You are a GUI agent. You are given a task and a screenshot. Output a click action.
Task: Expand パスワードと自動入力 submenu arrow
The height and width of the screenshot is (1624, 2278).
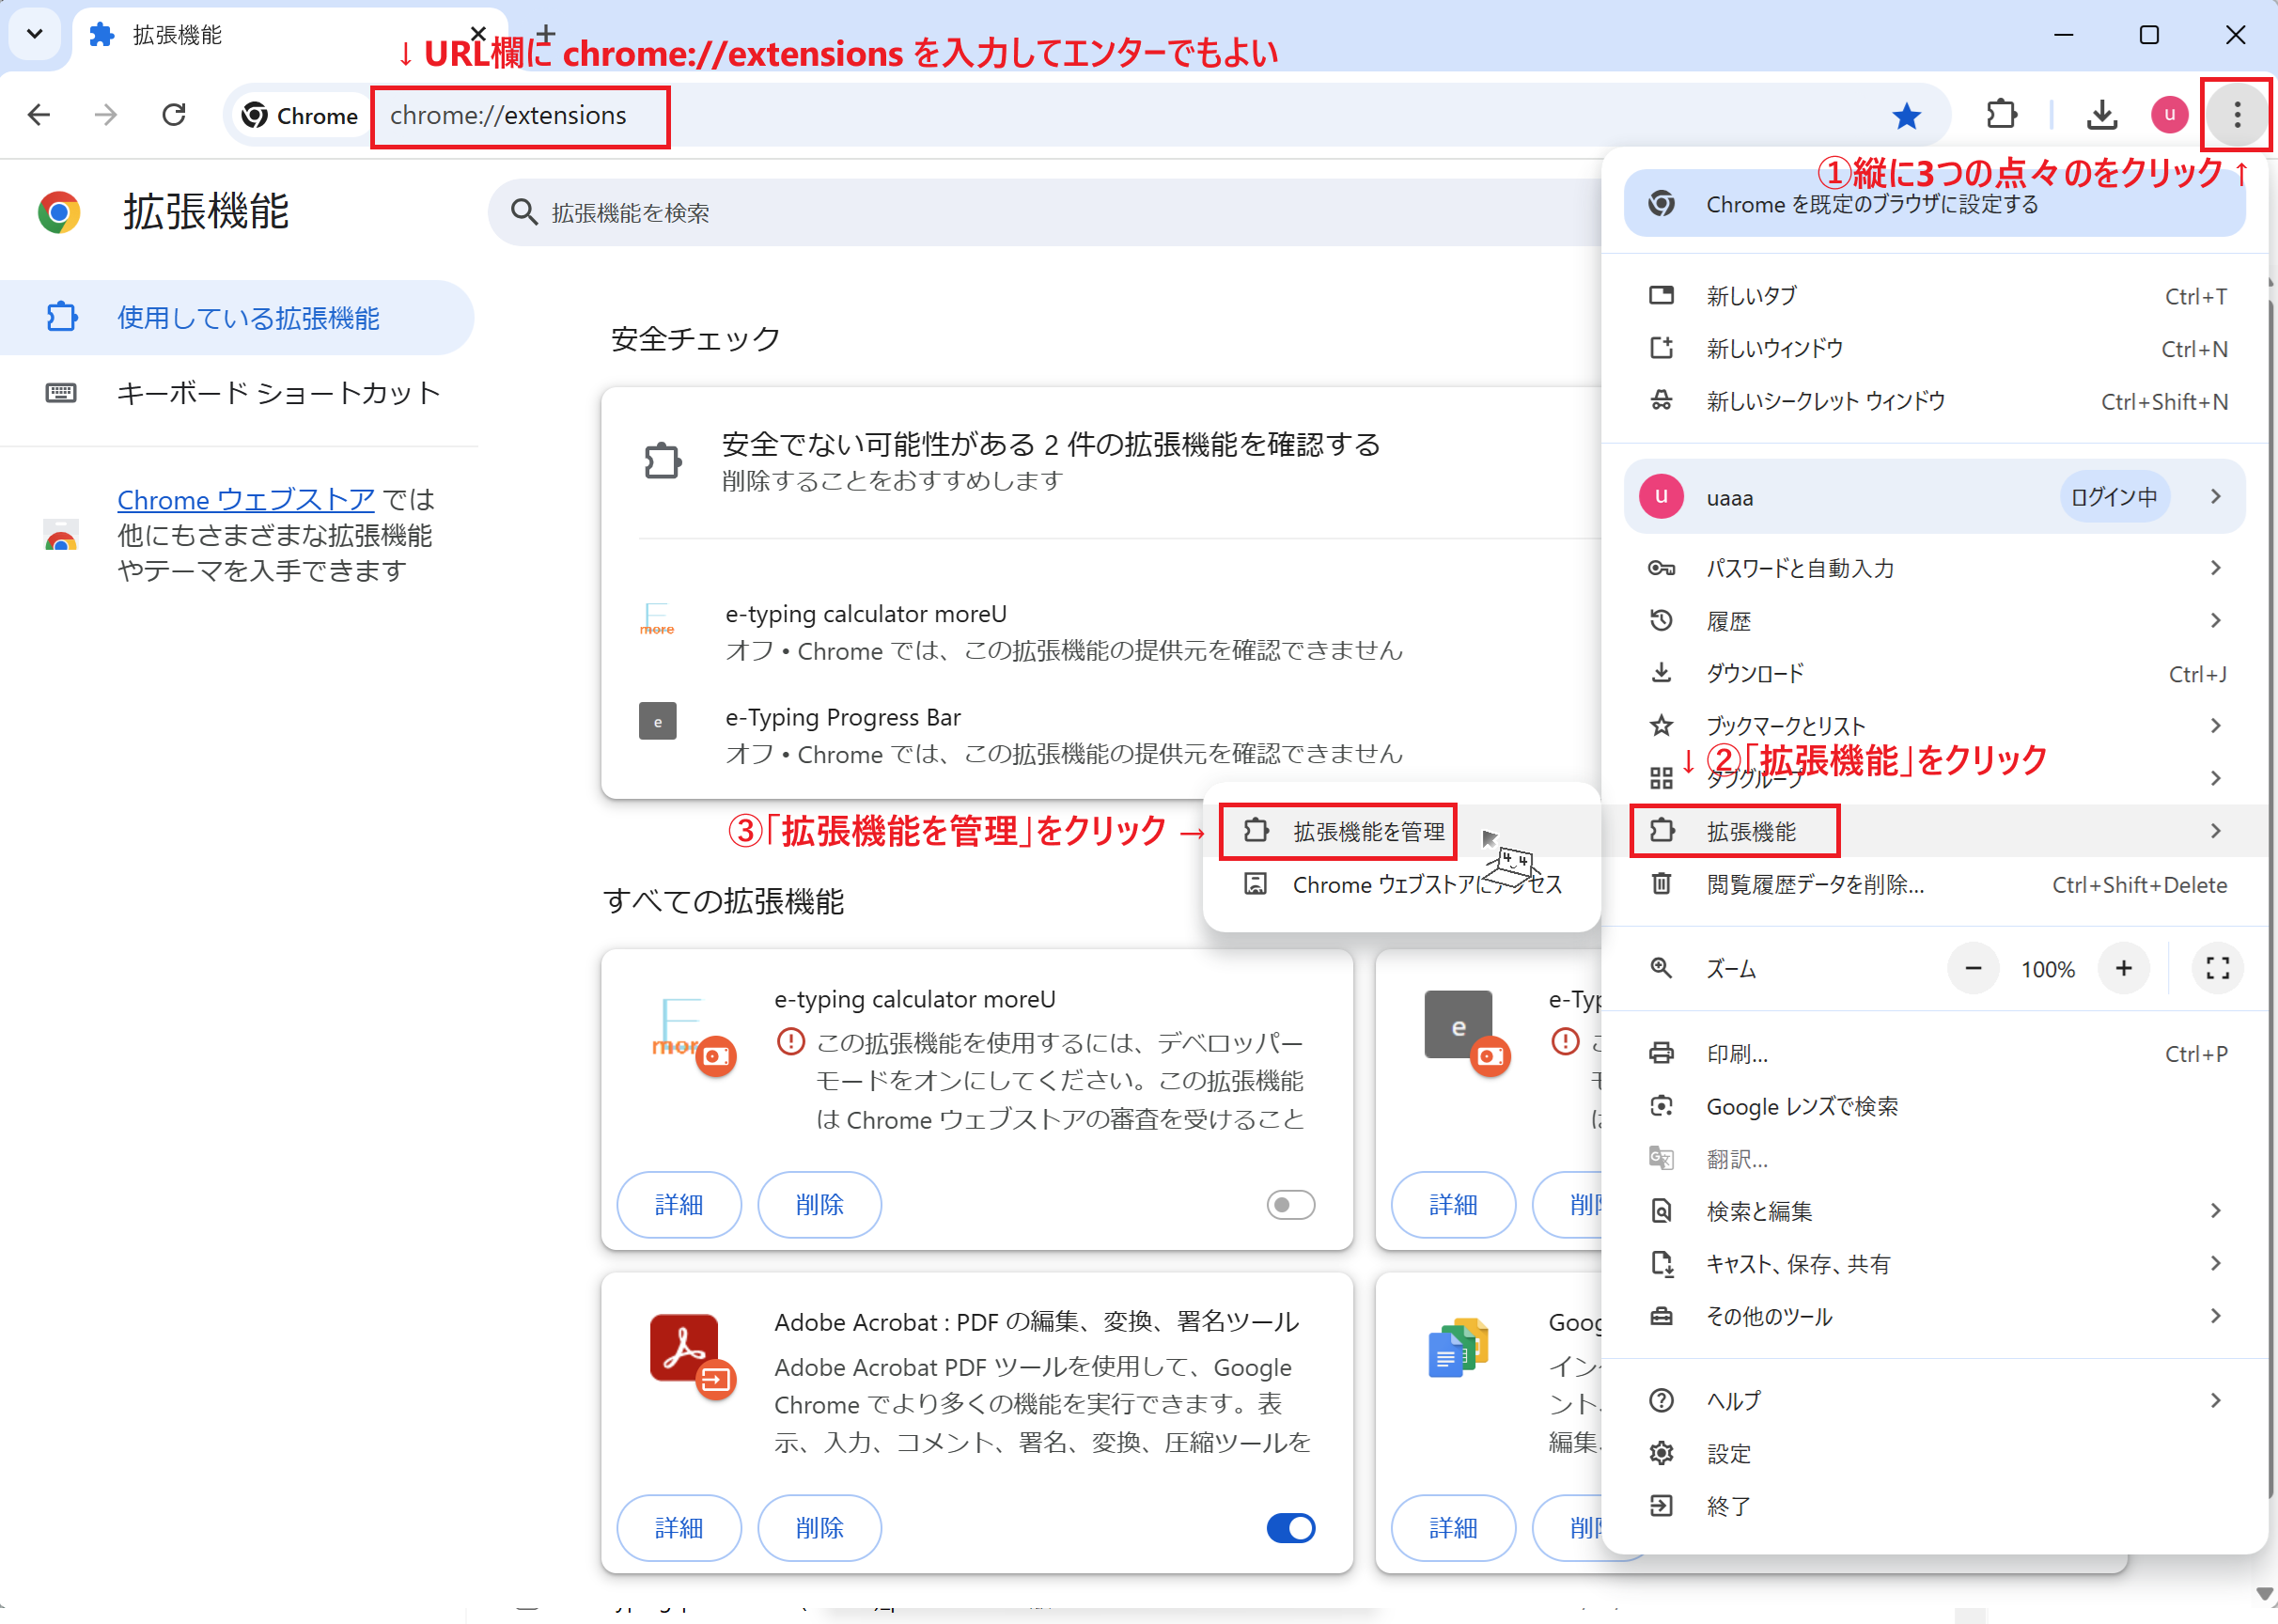[2215, 568]
